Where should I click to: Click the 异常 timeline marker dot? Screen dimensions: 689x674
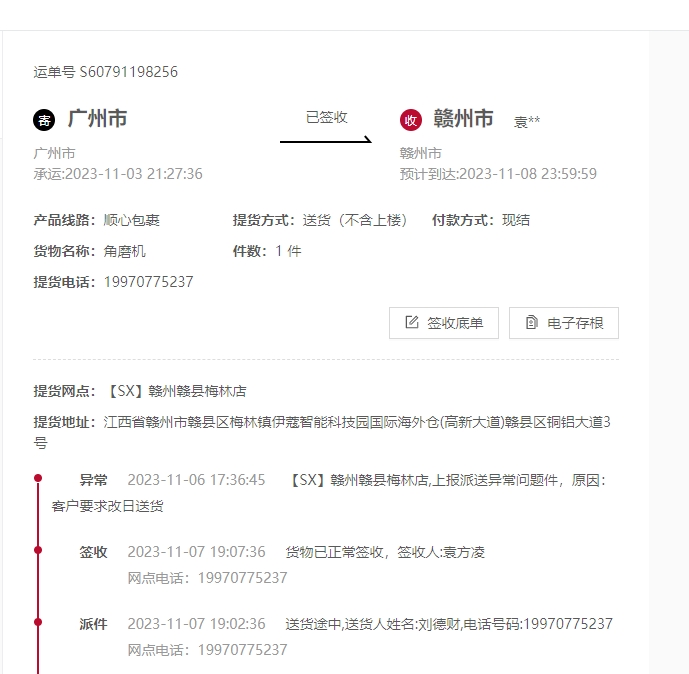point(38,478)
